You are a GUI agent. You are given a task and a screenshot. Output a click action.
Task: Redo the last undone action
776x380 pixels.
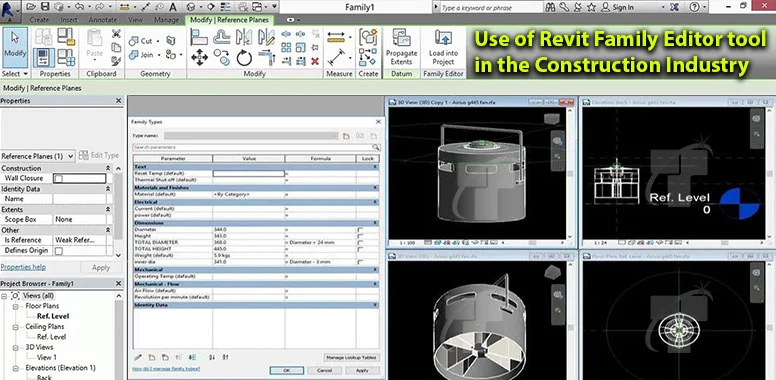101,7
